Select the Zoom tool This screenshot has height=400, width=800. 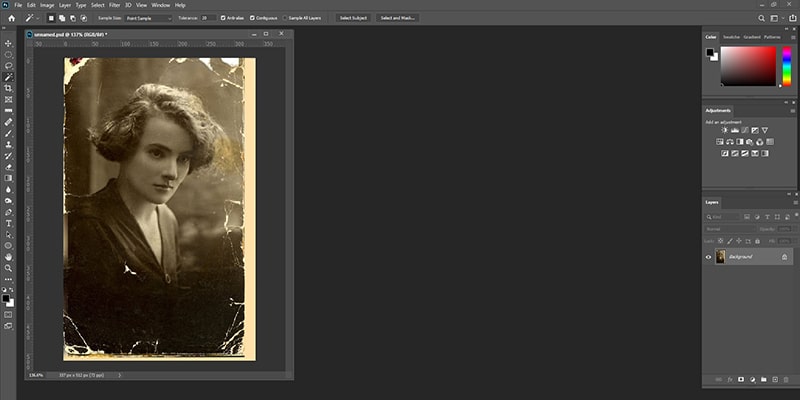point(8,268)
